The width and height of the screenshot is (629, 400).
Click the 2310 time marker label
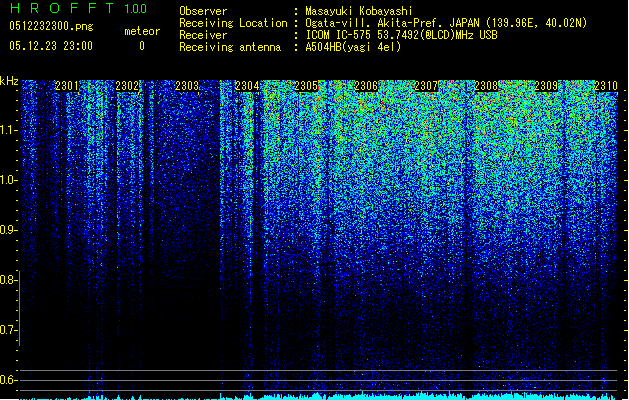tap(606, 86)
